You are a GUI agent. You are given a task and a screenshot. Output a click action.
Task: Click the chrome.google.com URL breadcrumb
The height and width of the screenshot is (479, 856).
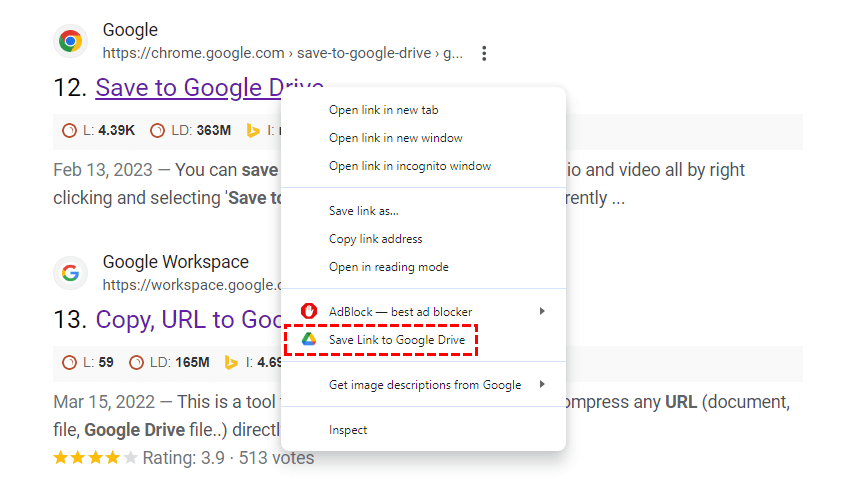pos(283,53)
